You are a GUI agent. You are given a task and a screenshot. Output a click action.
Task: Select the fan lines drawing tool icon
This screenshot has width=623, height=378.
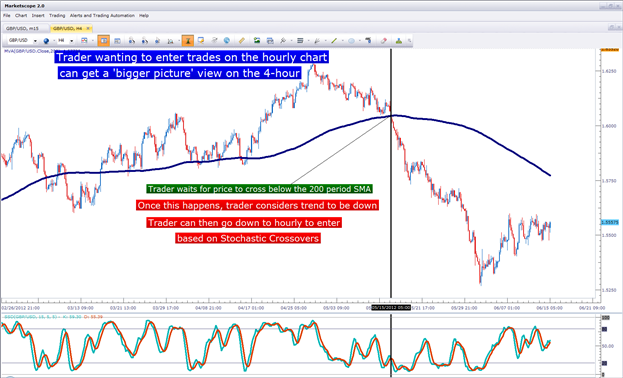point(317,41)
